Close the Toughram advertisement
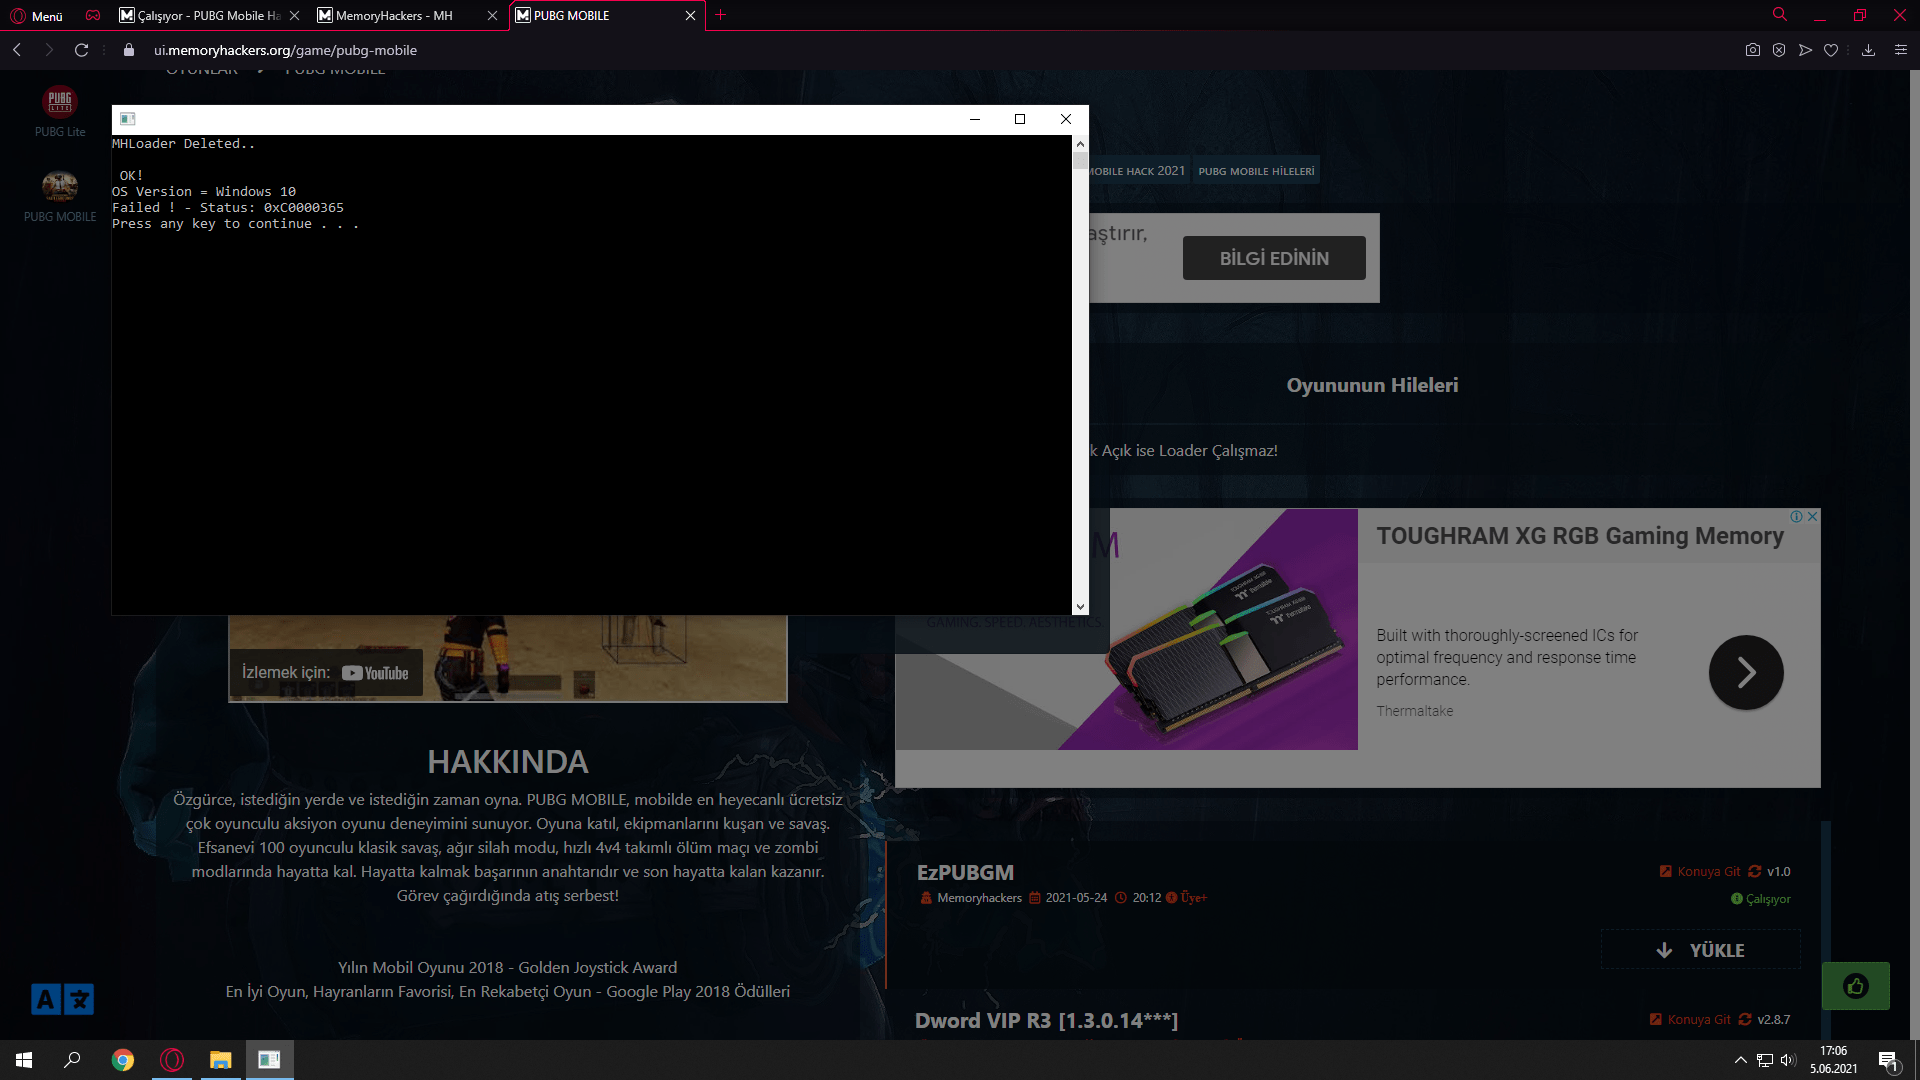 pos(1812,517)
